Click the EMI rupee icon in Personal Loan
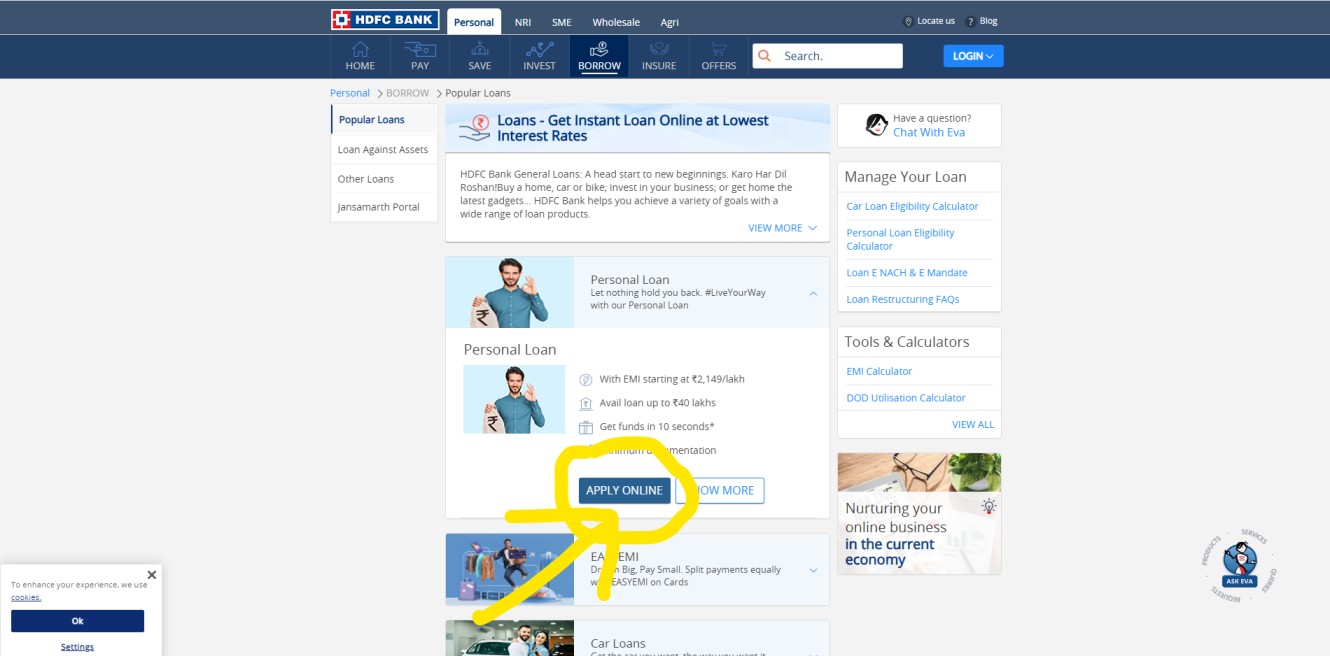Image resolution: width=1330 pixels, height=656 pixels. pyautogui.click(x=586, y=380)
